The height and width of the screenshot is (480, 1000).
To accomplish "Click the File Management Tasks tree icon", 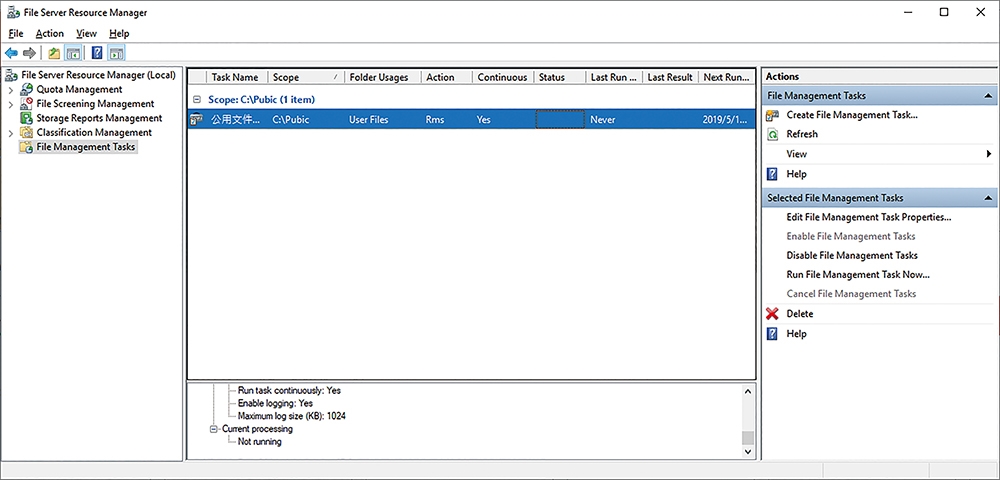I will click(x=26, y=147).
